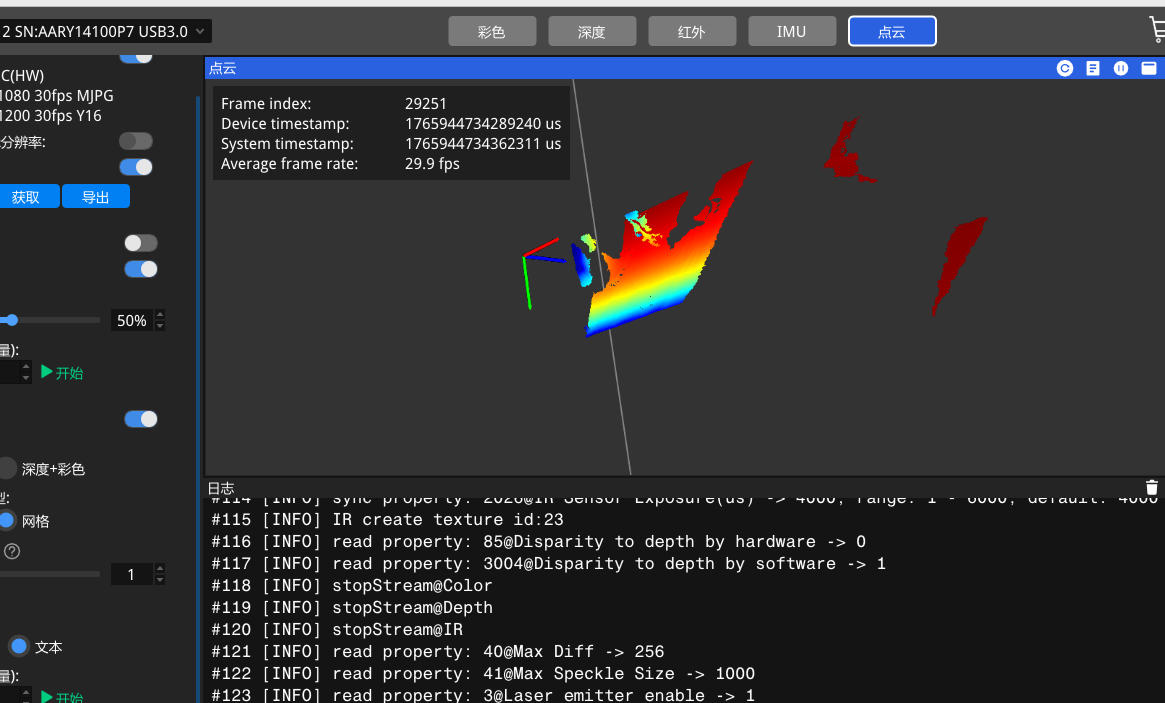This screenshot has height=703, width=1165.
Task: Select the 文本 radio option
Action: 19,647
